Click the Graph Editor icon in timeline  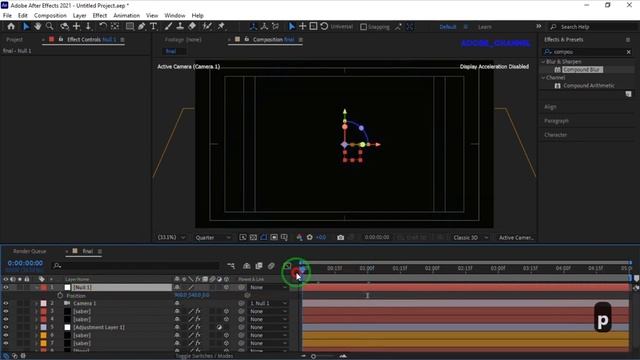pyautogui.click(x=287, y=266)
